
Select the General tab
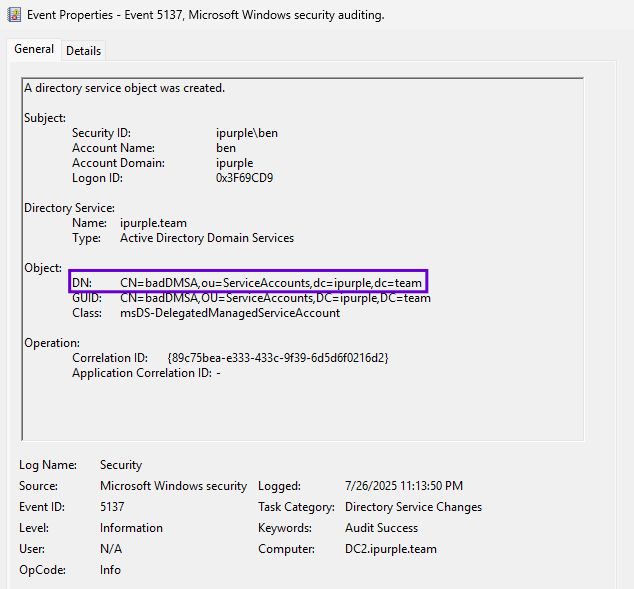[34, 49]
